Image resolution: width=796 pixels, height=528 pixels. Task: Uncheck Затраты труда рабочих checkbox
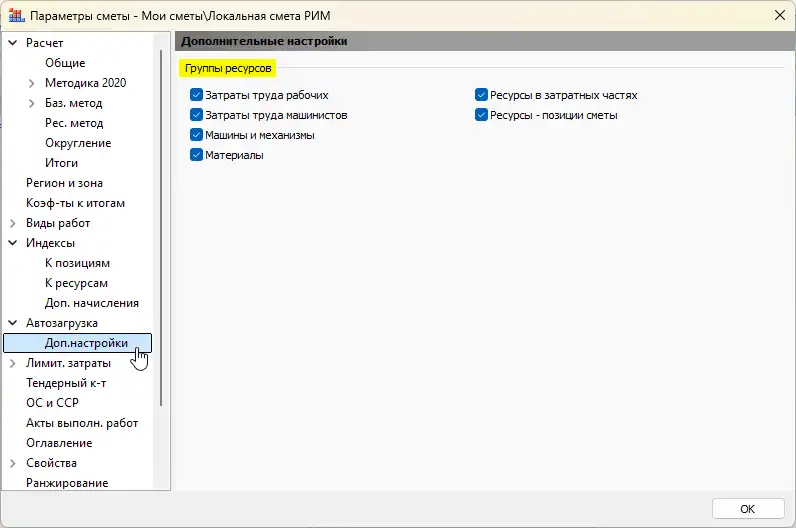pos(196,96)
